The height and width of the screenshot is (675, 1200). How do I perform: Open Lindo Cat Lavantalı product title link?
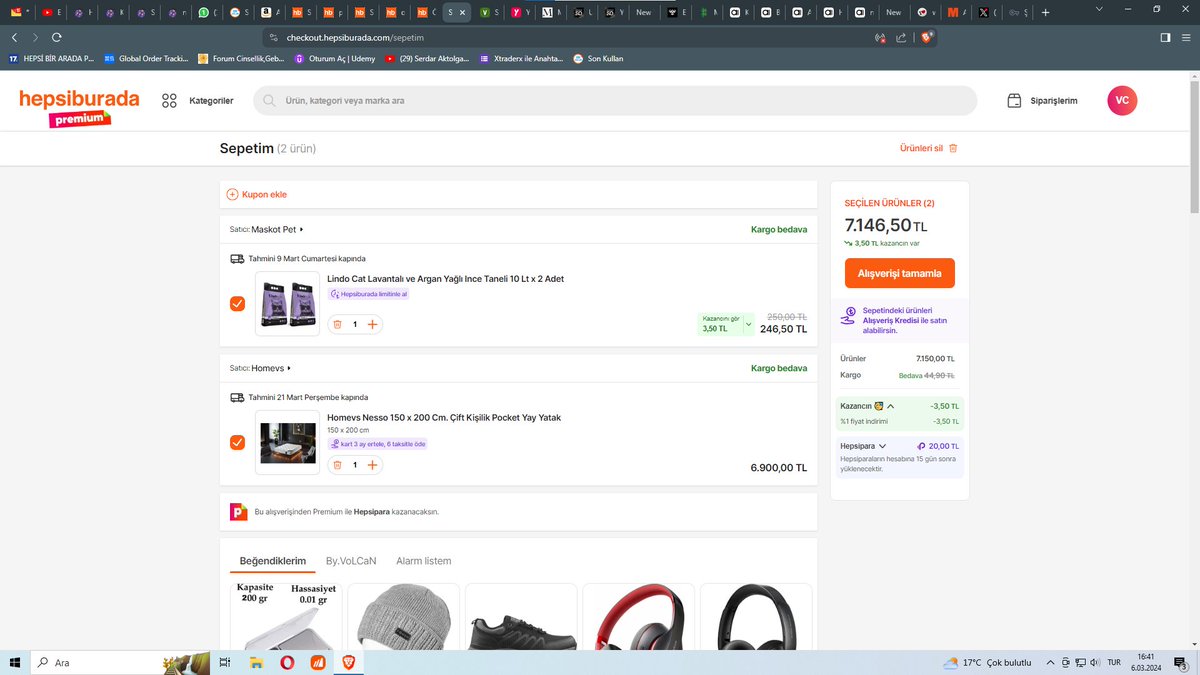coord(445,279)
